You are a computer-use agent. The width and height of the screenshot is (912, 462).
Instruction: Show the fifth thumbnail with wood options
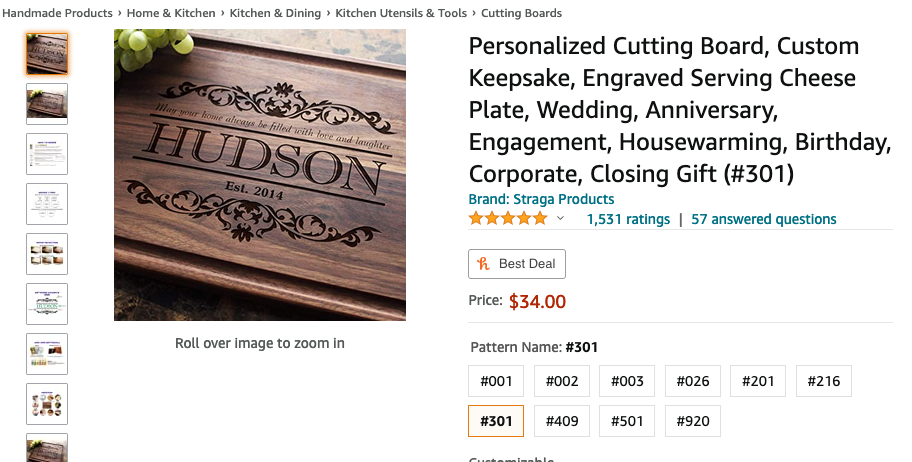click(x=47, y=254)
